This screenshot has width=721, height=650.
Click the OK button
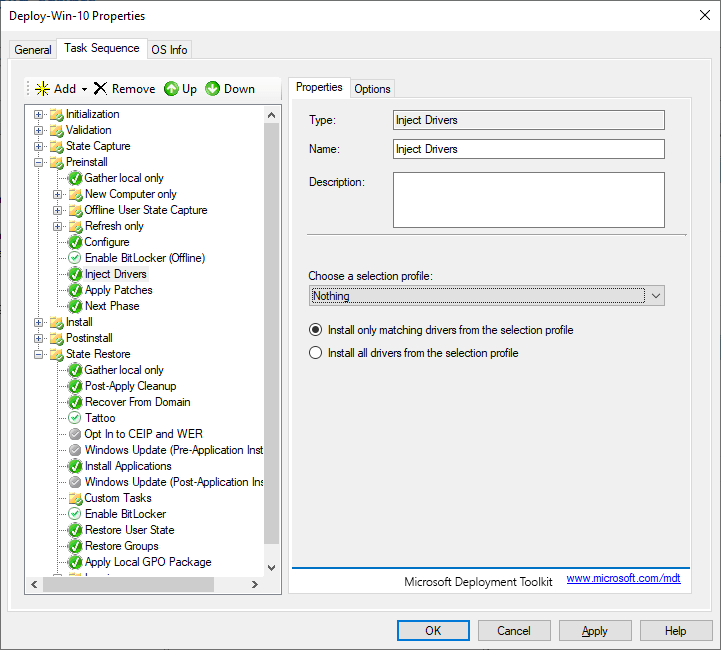click(x=433, y=631)
